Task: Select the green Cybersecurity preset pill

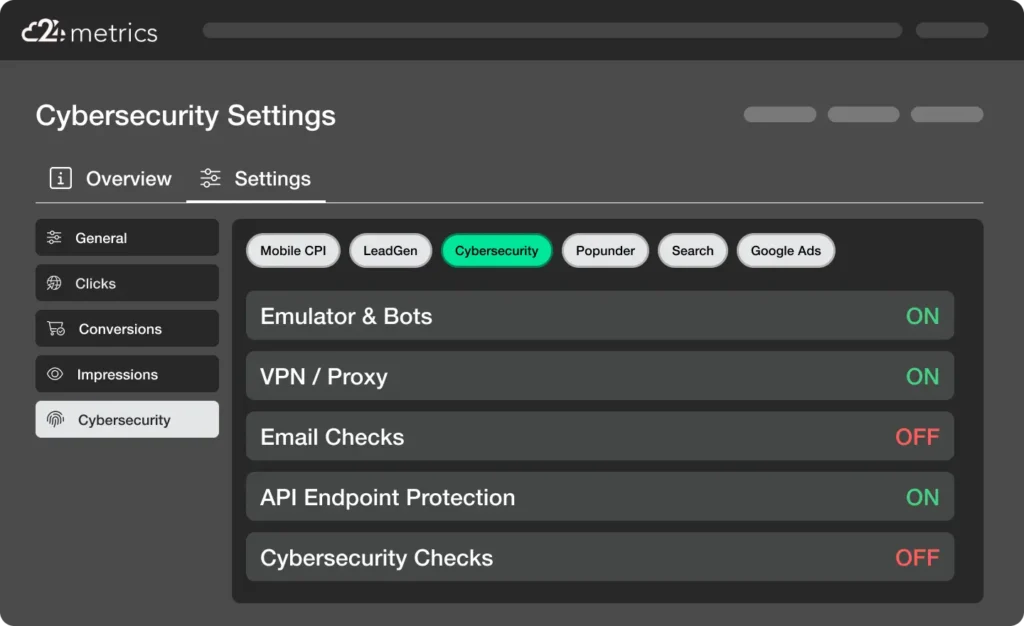Action: coord(496,251)
